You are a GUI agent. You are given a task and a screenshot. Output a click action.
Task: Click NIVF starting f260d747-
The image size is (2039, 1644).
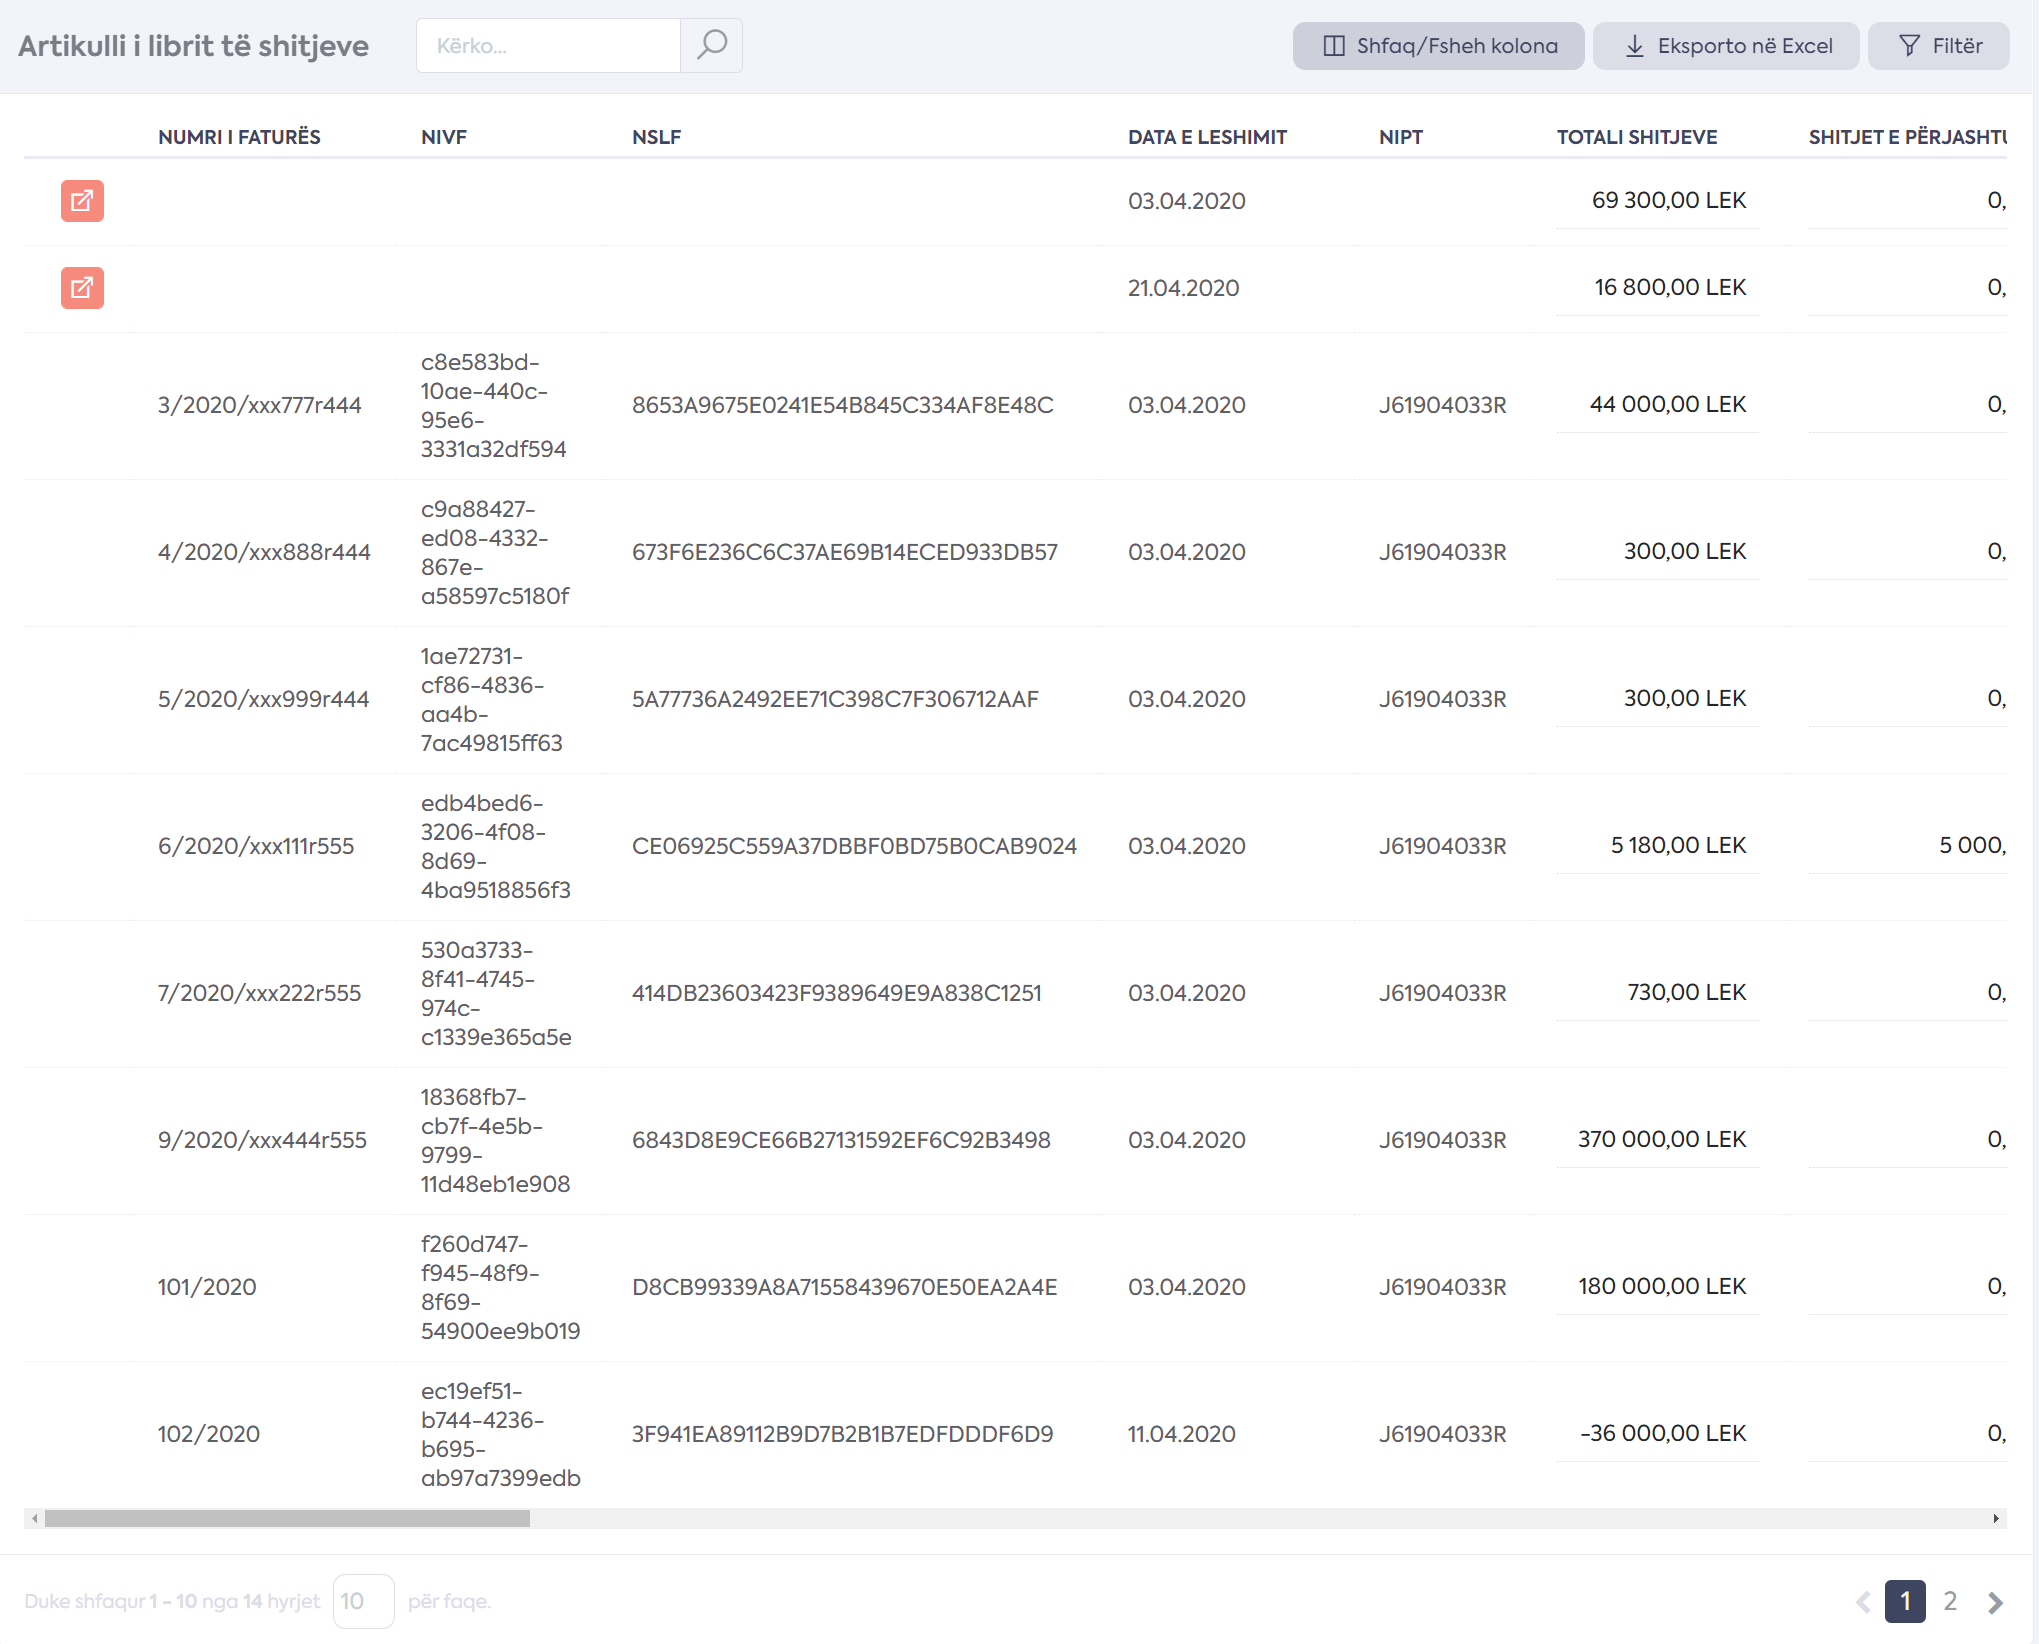coord(500,1287)
